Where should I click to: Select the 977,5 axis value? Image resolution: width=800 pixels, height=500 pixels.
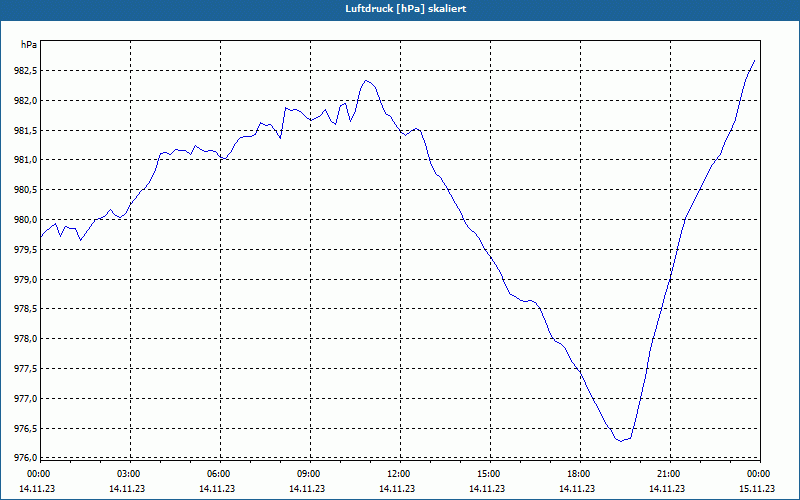[26, 369]
